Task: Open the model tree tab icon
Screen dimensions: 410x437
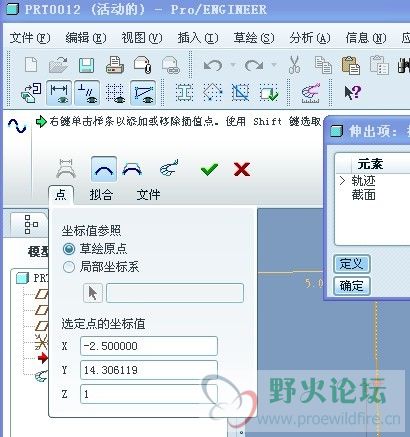Action: click(31, 224)
